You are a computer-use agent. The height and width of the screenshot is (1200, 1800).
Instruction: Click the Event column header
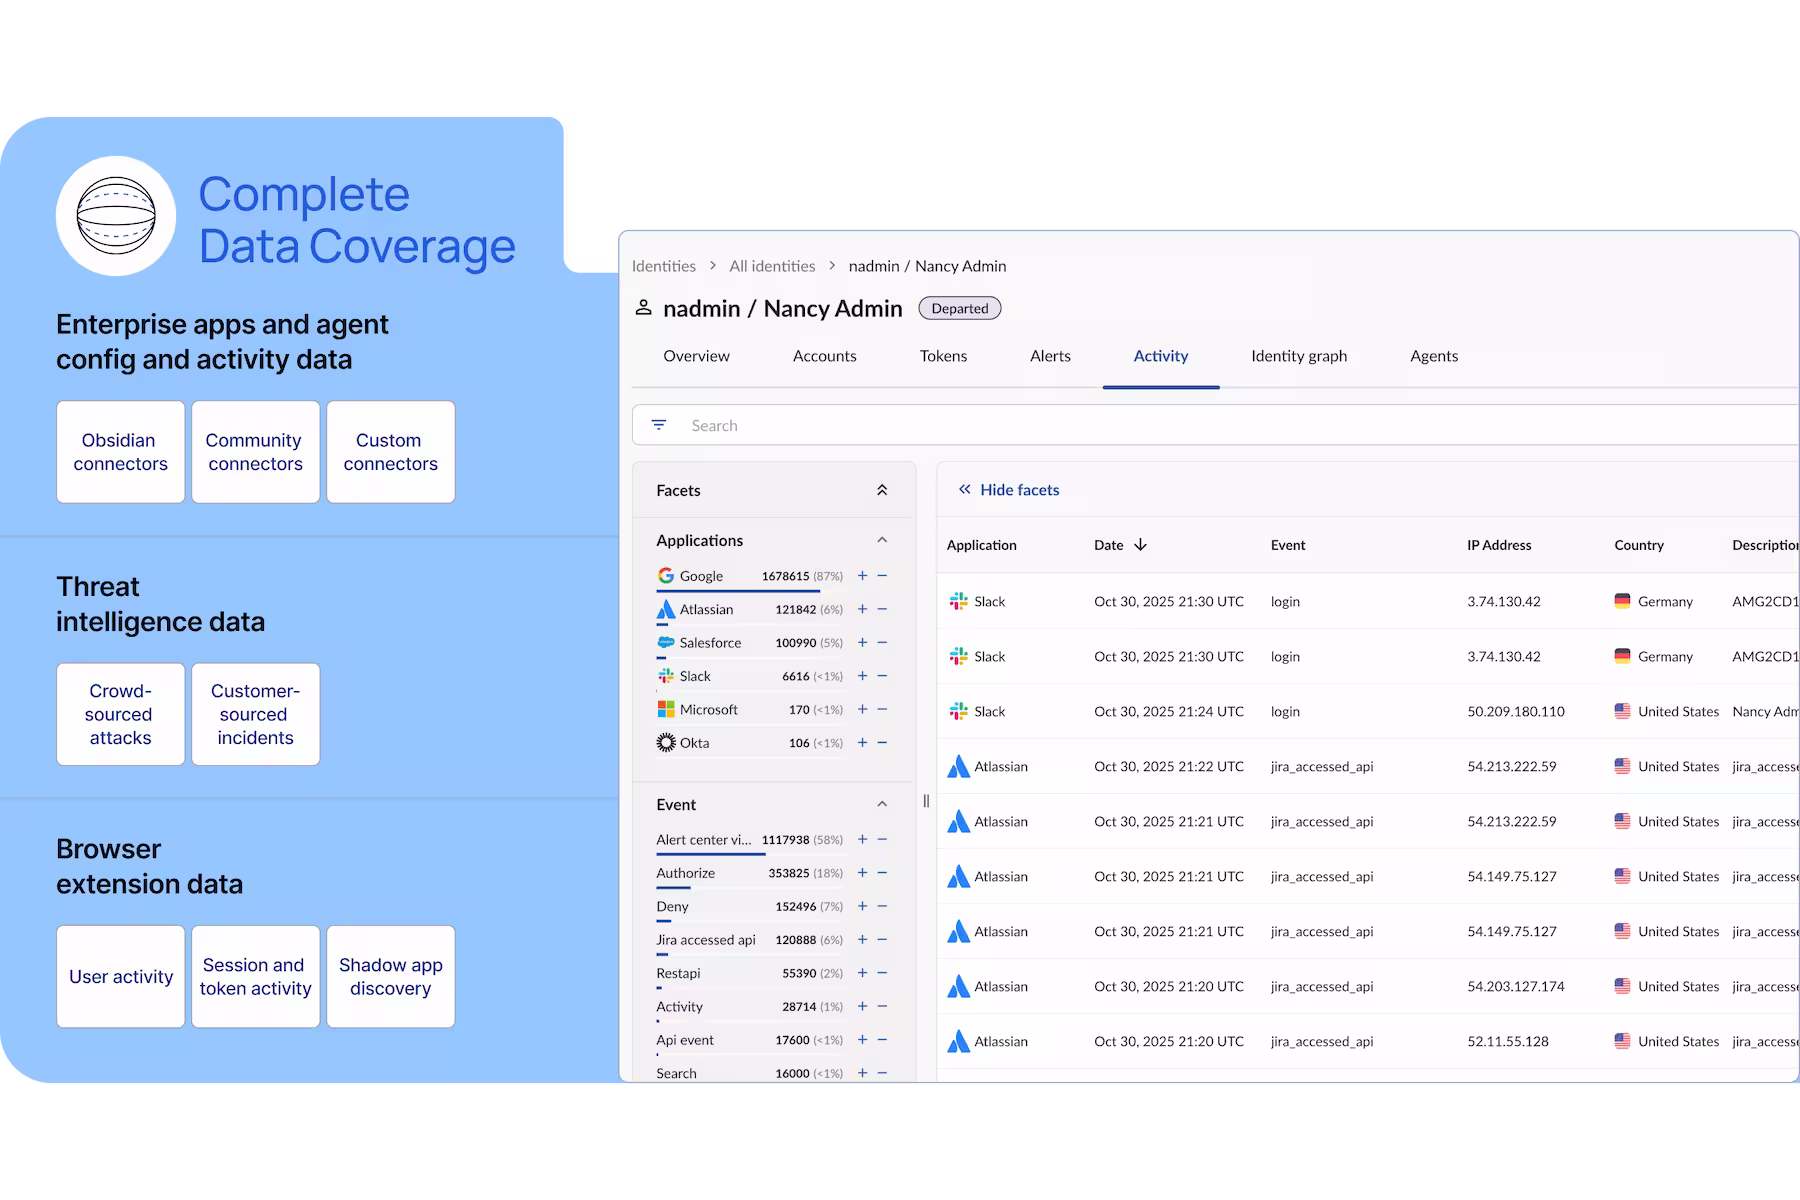pos(1288,545)
